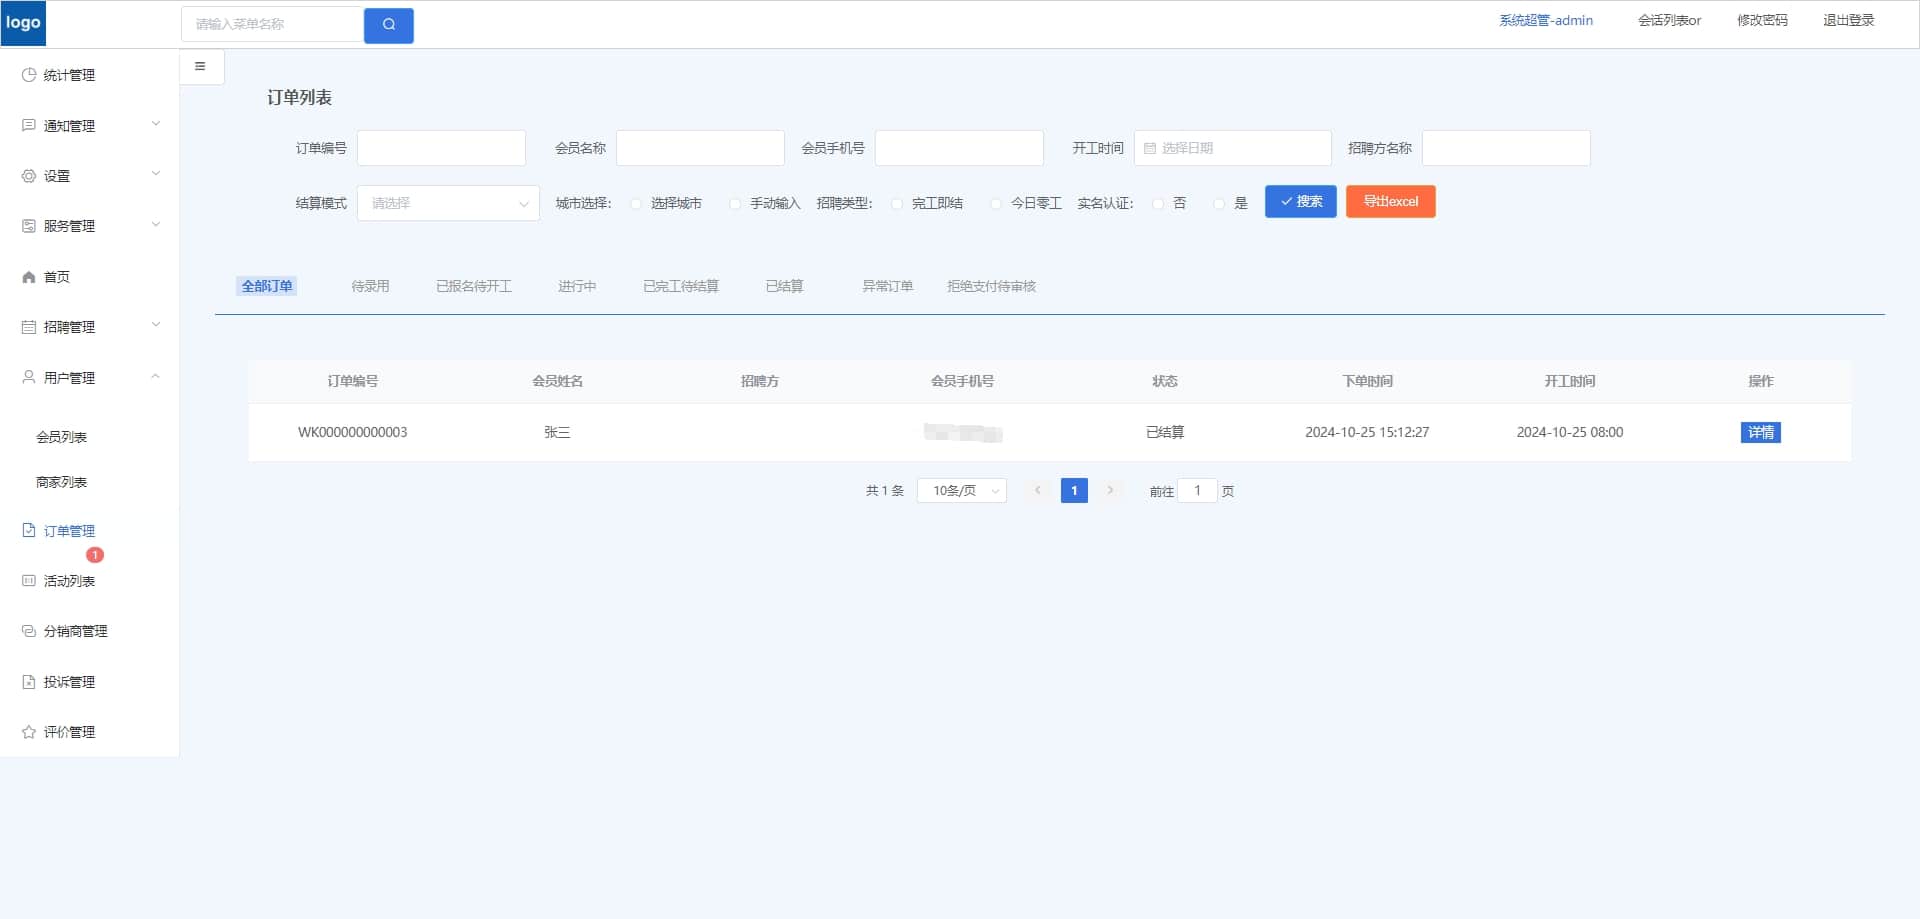The image size is (1920, 919).
Task: Click the 分销商管理 sidebar icon
Action: (x=29, y=631)
